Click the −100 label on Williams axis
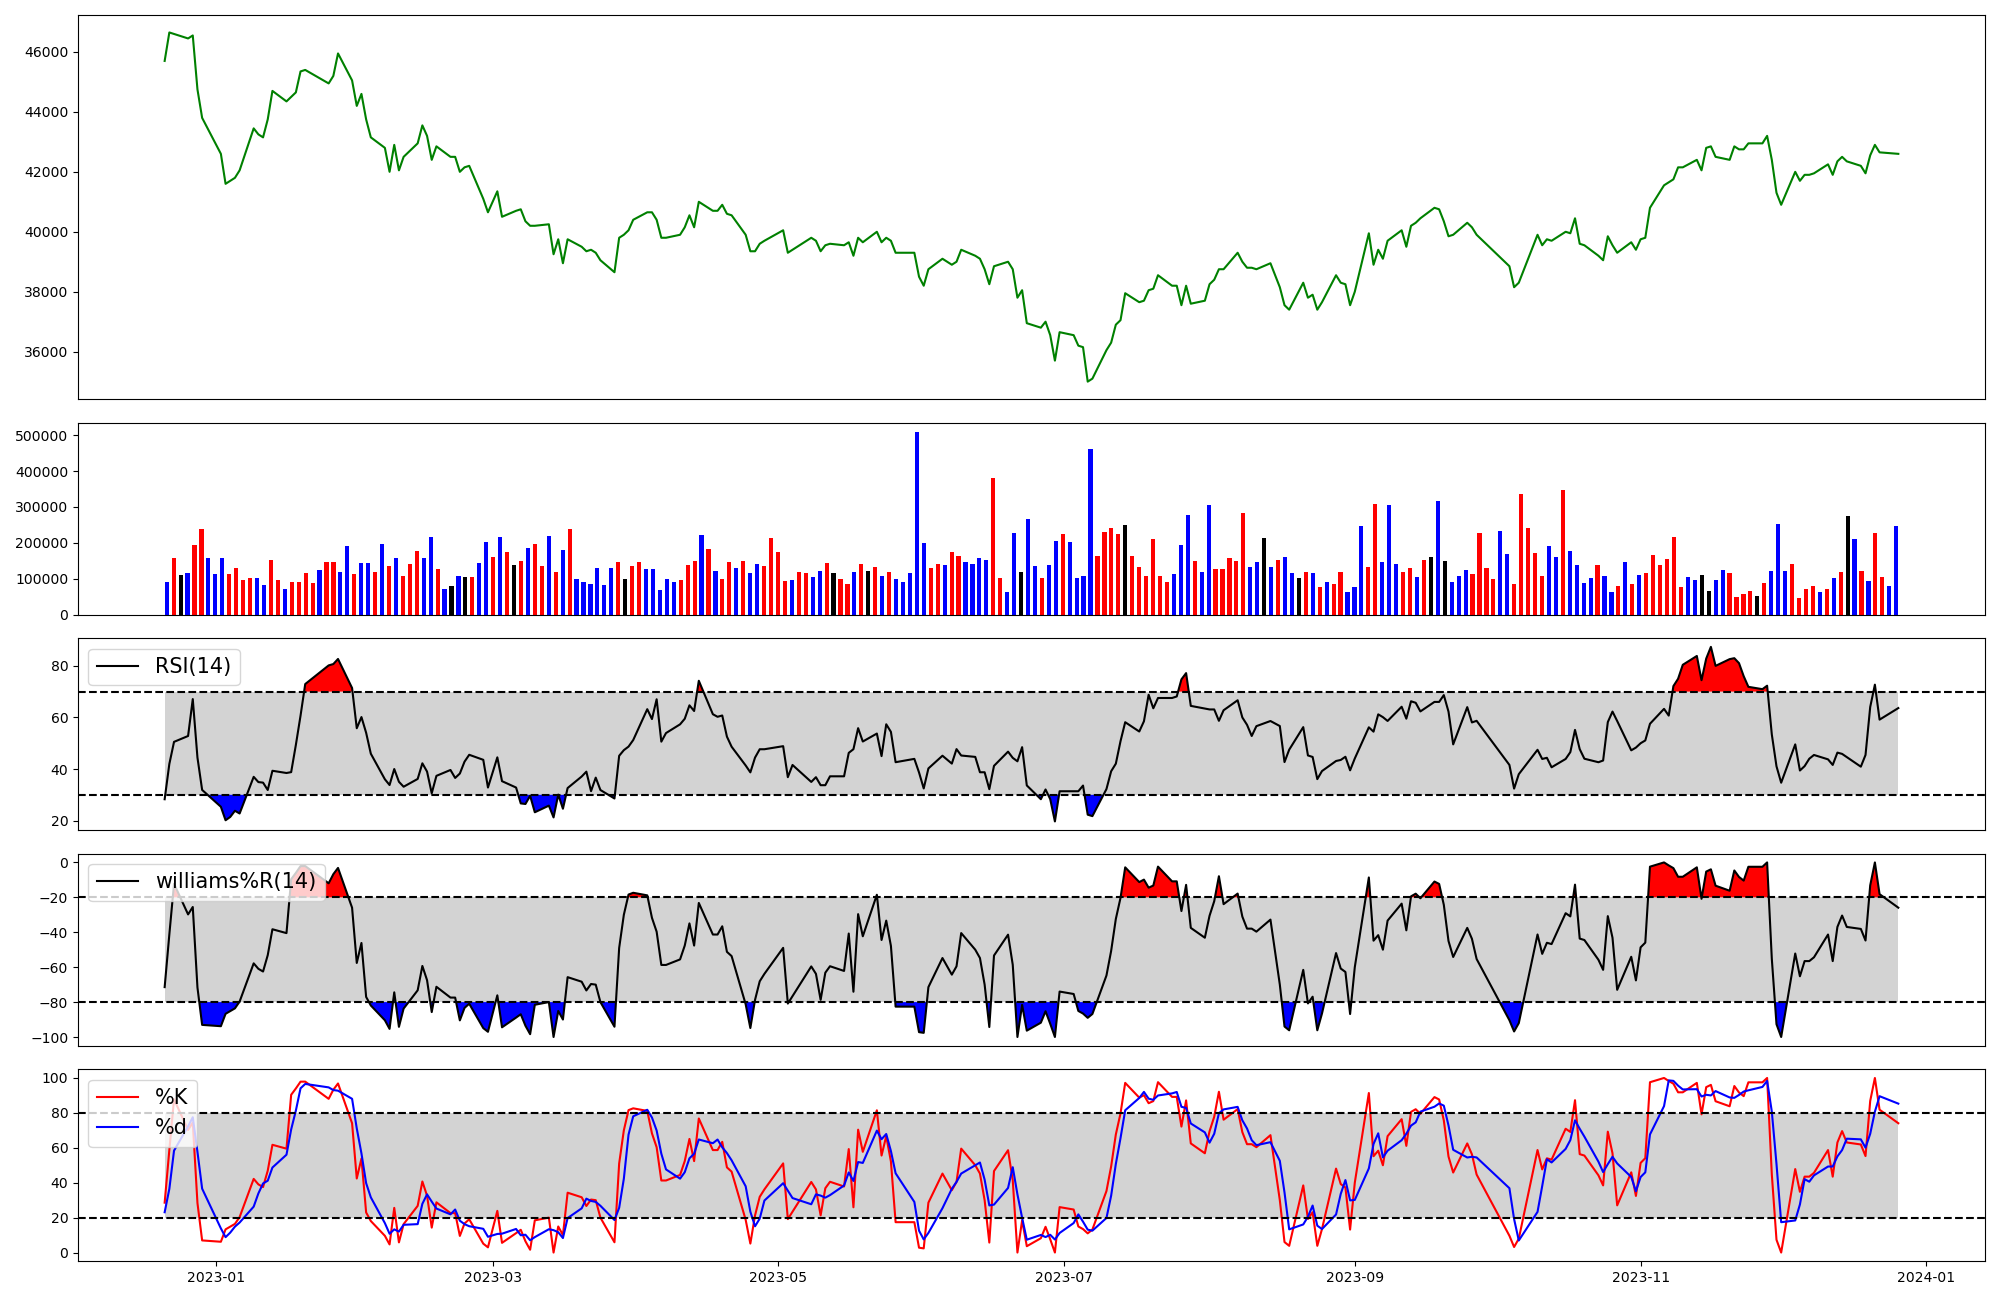This screenshot has width=2000, height=1300. (50, 1038)
